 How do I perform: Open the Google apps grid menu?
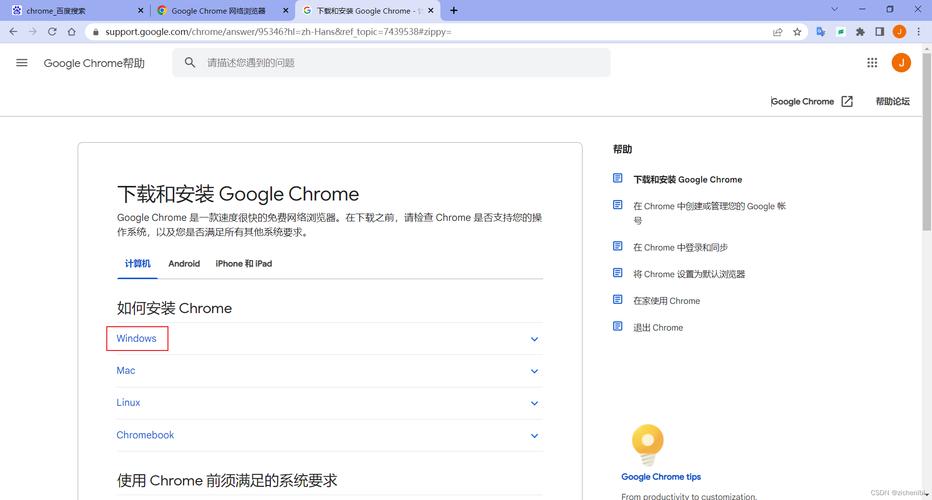pyautogui.click(x=872, y=63)
